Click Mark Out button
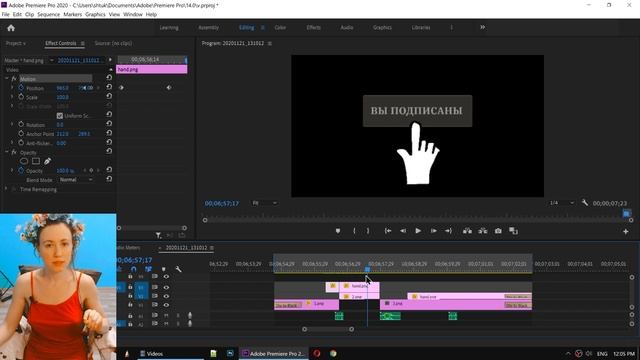Viewport: 640px width, 360px height. pos(368,231)
